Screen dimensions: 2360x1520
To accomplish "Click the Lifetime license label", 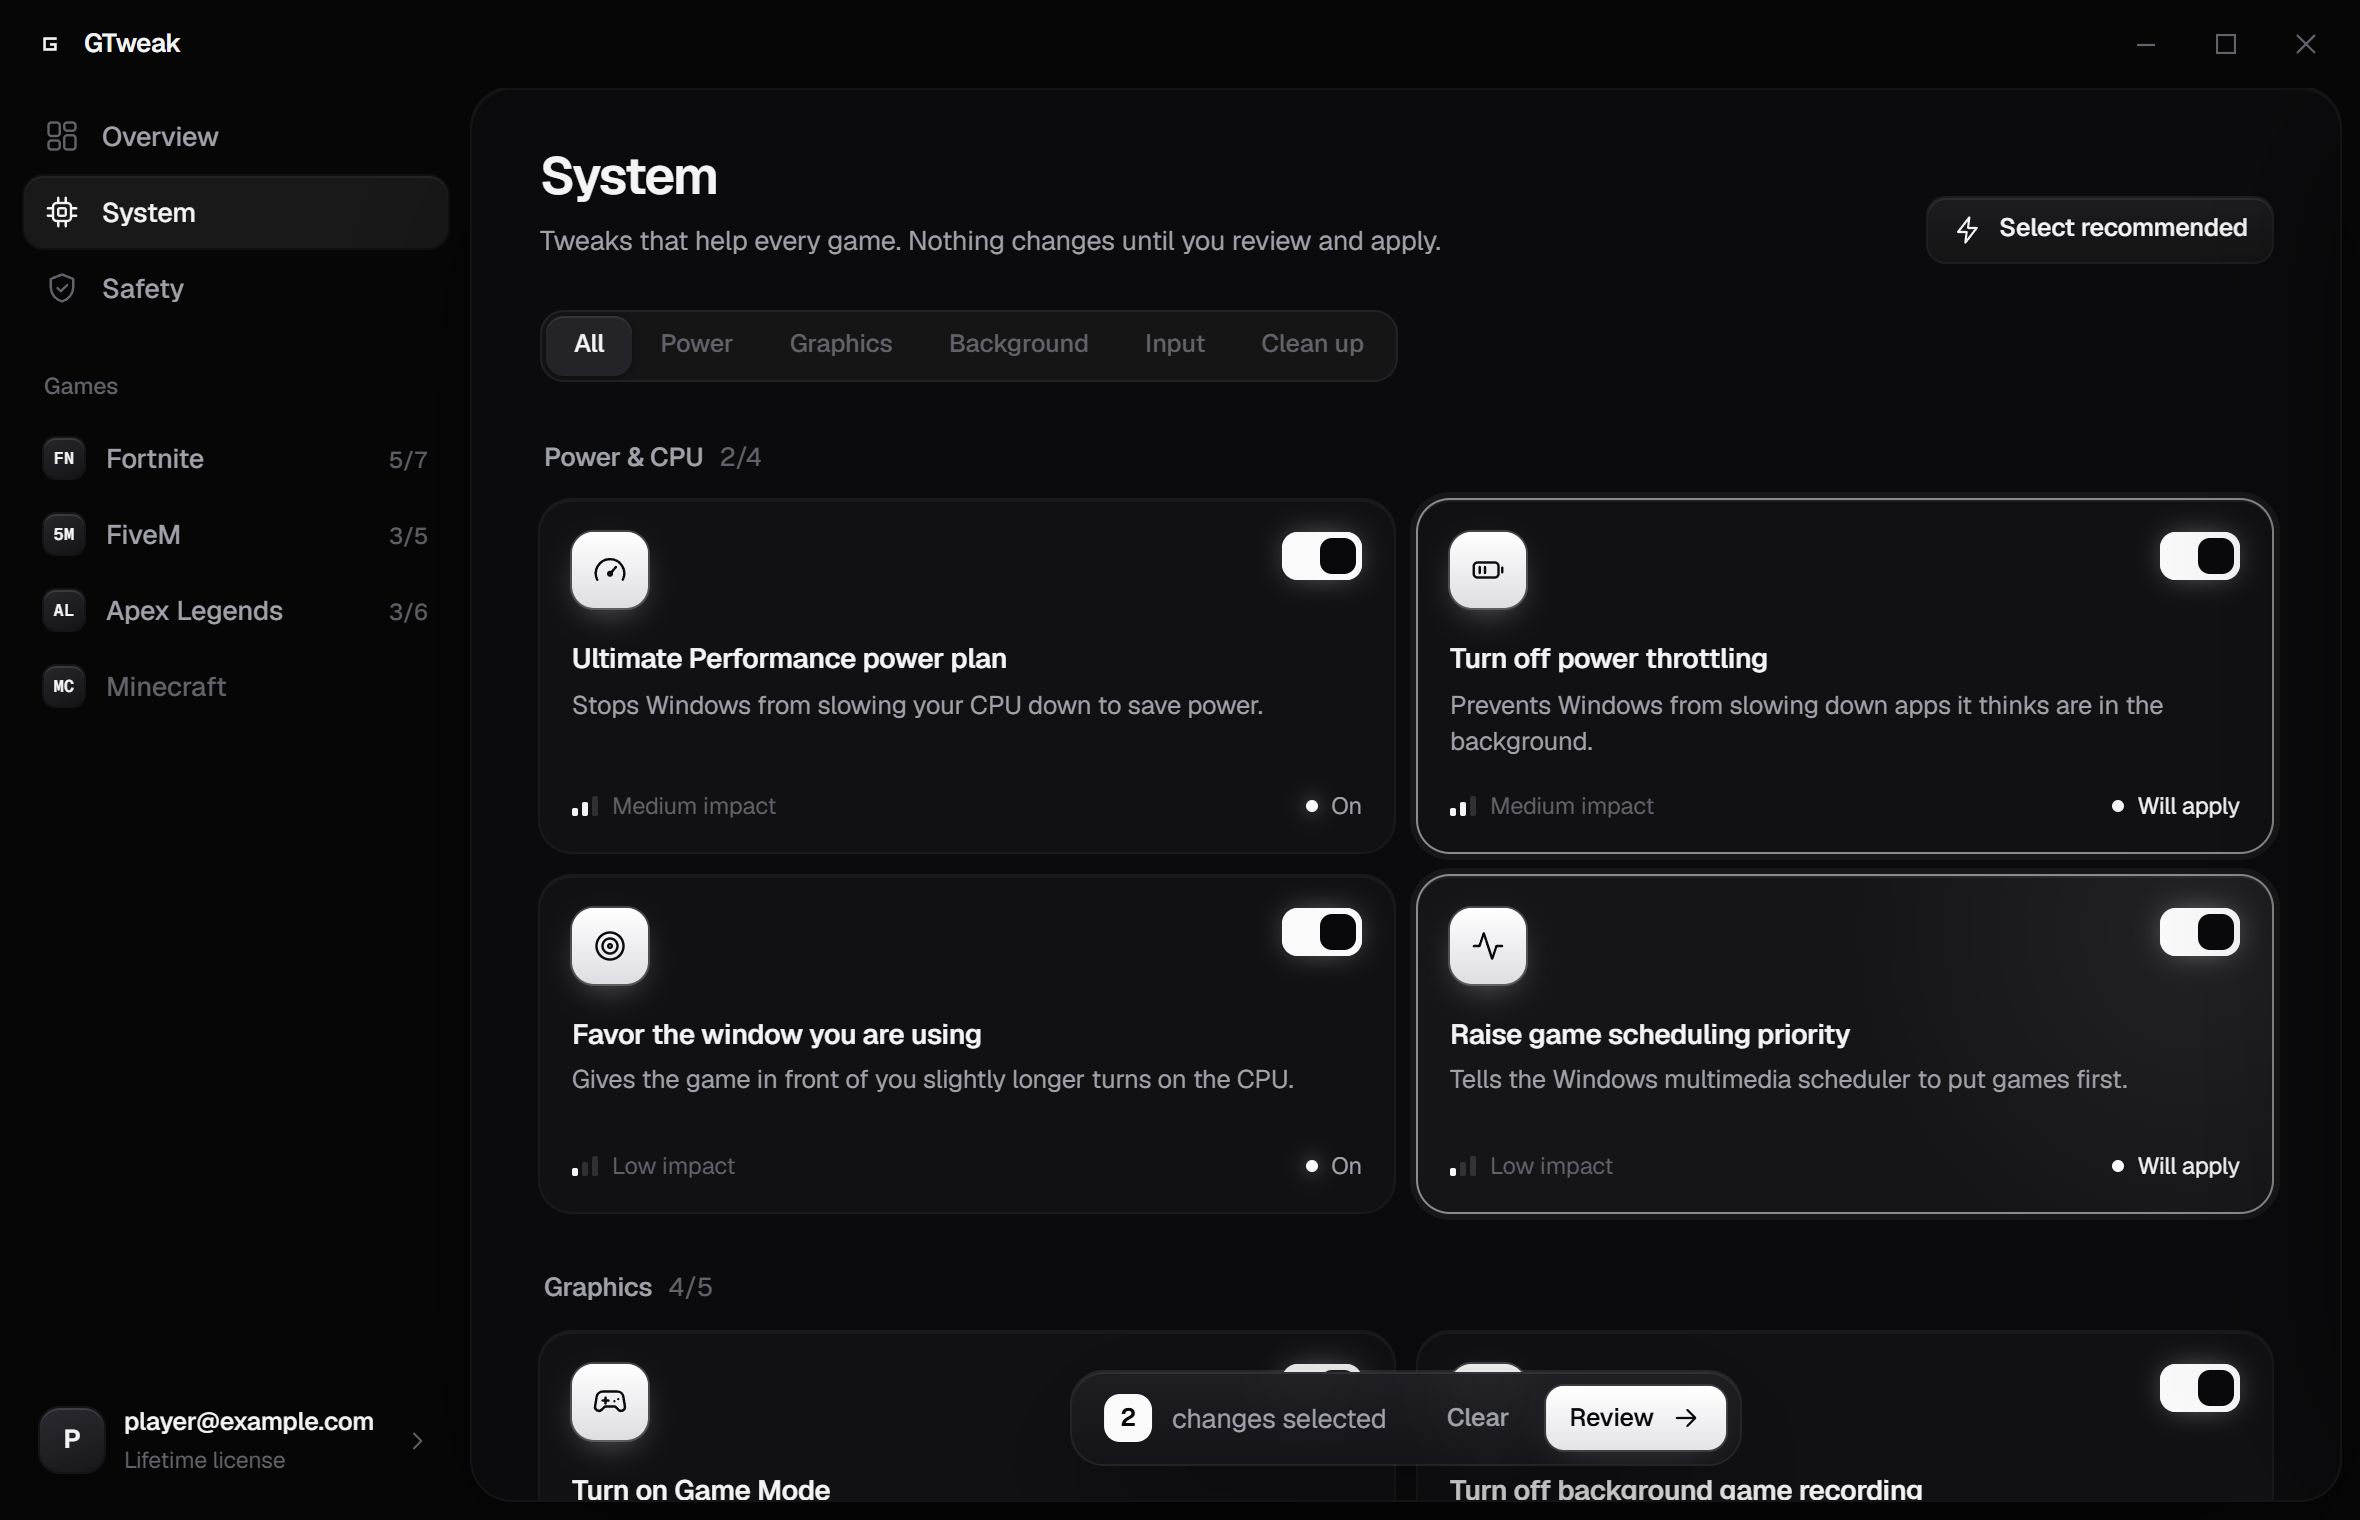I will pos(205,1460).
